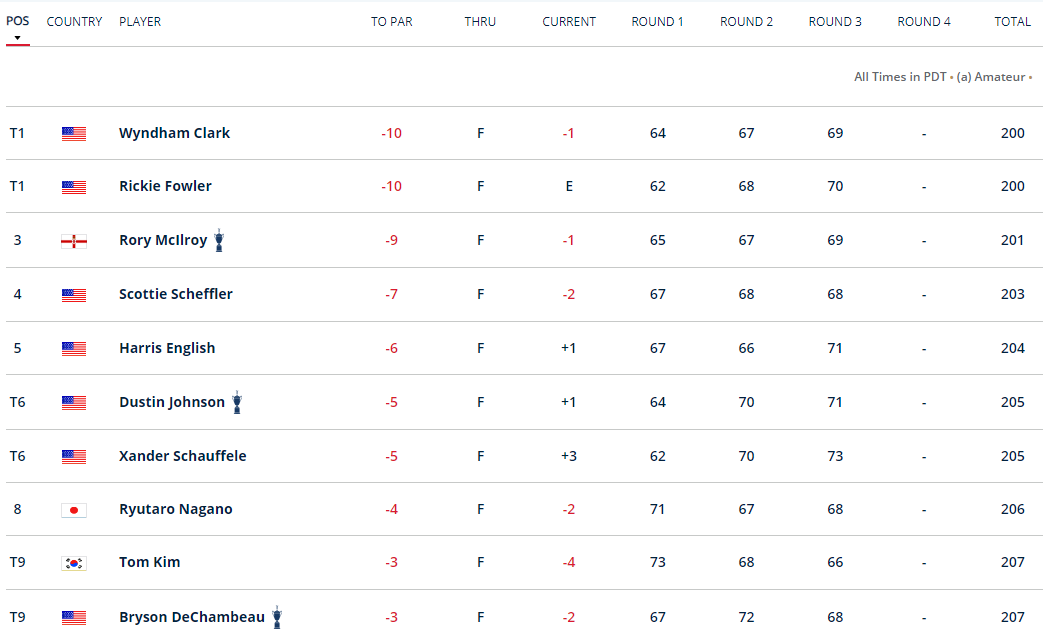Screen dimensions: 1043x643
Task: Click the USA flag beside Harris English
Action: 74,349
